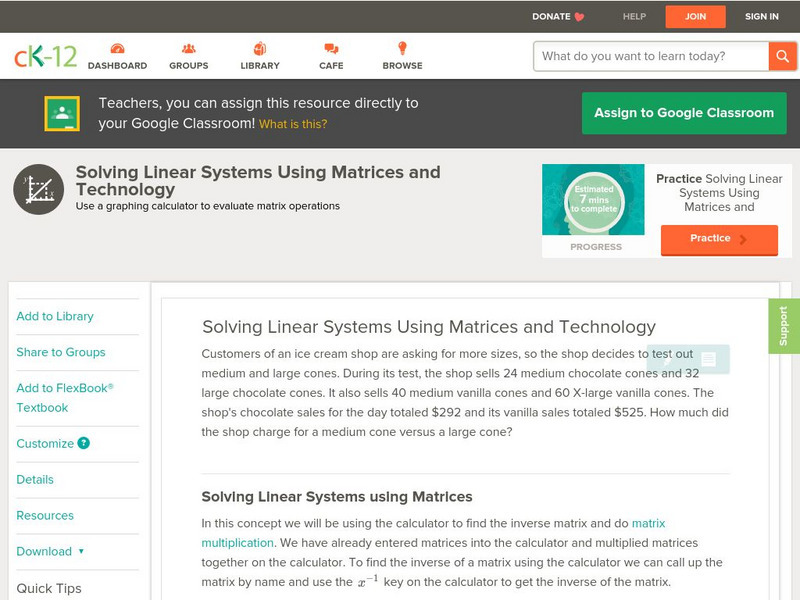
Task: Select Add to Library in sidebar
Action: 55,316
